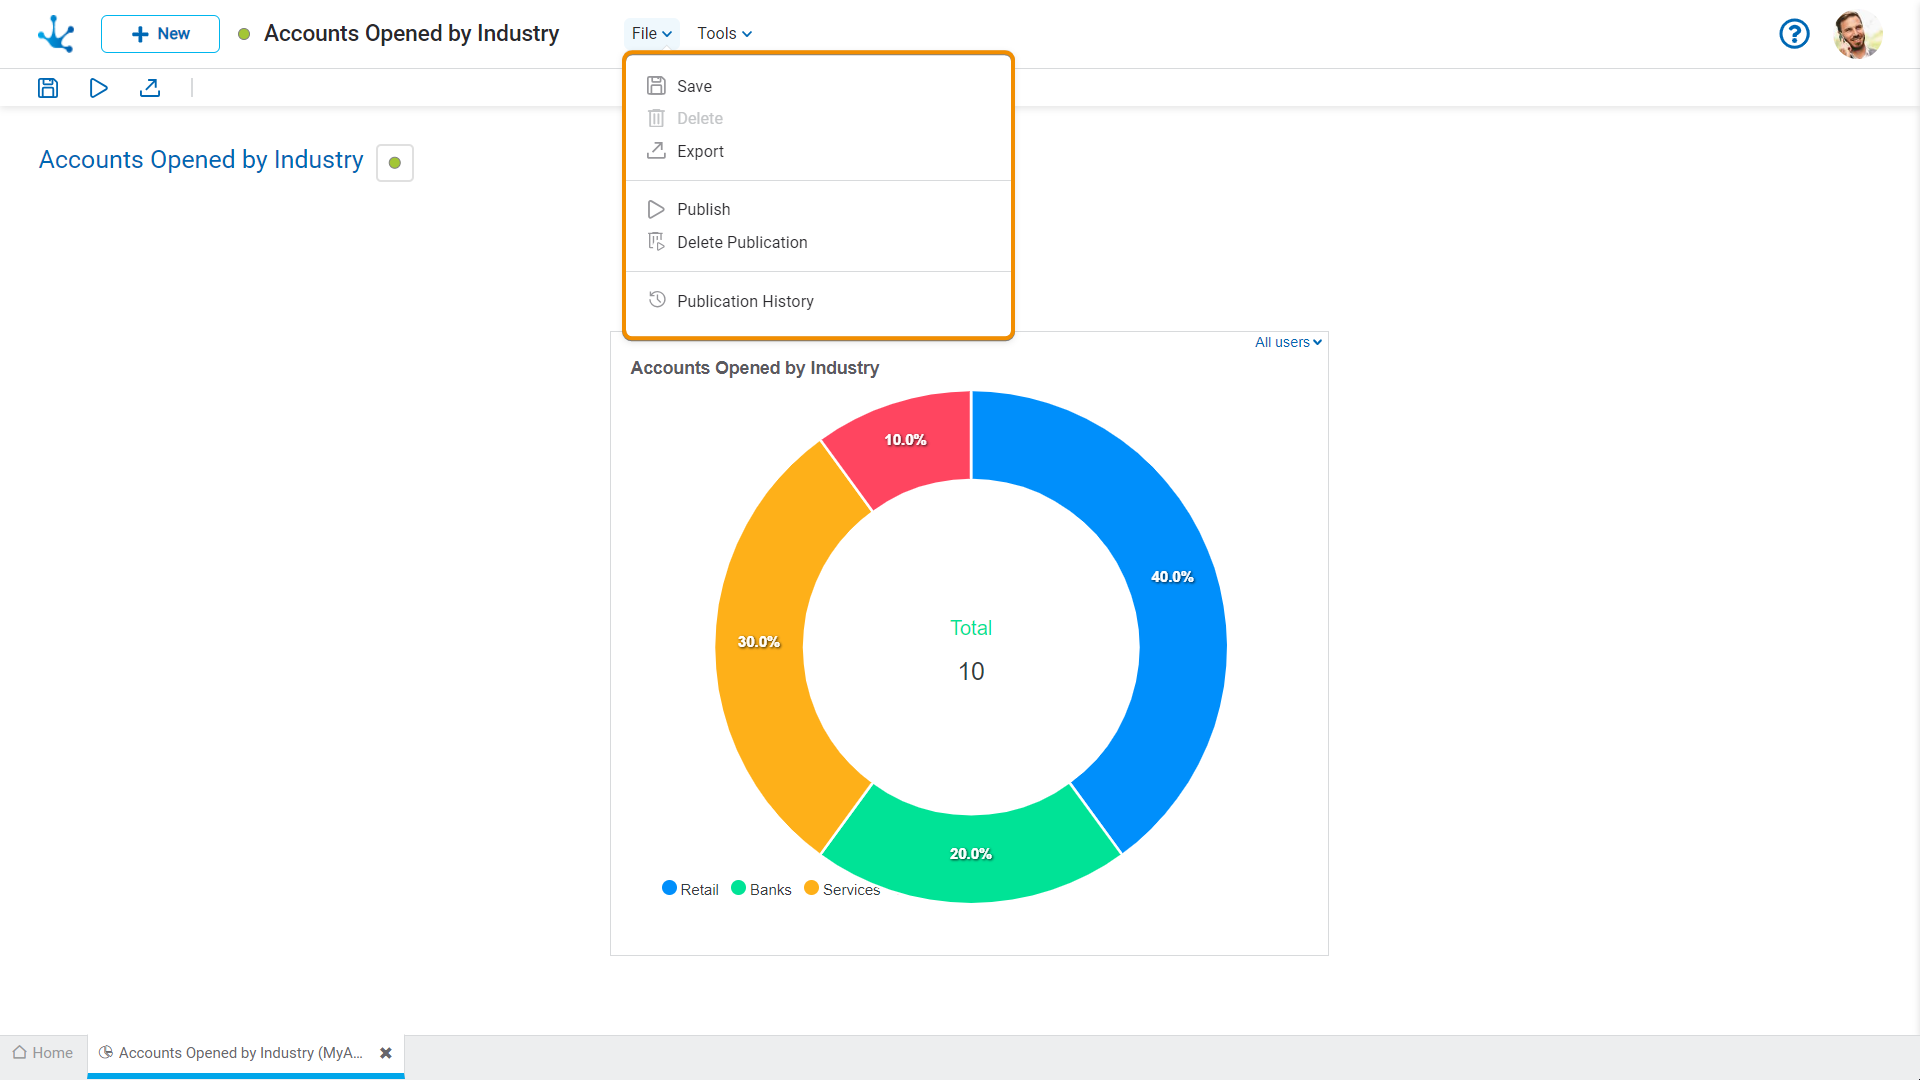Image resolution: width=1920 pixels, height=1080 pixels.
Task: Click the user profile avatar
Action: (x=1857, y=34)
